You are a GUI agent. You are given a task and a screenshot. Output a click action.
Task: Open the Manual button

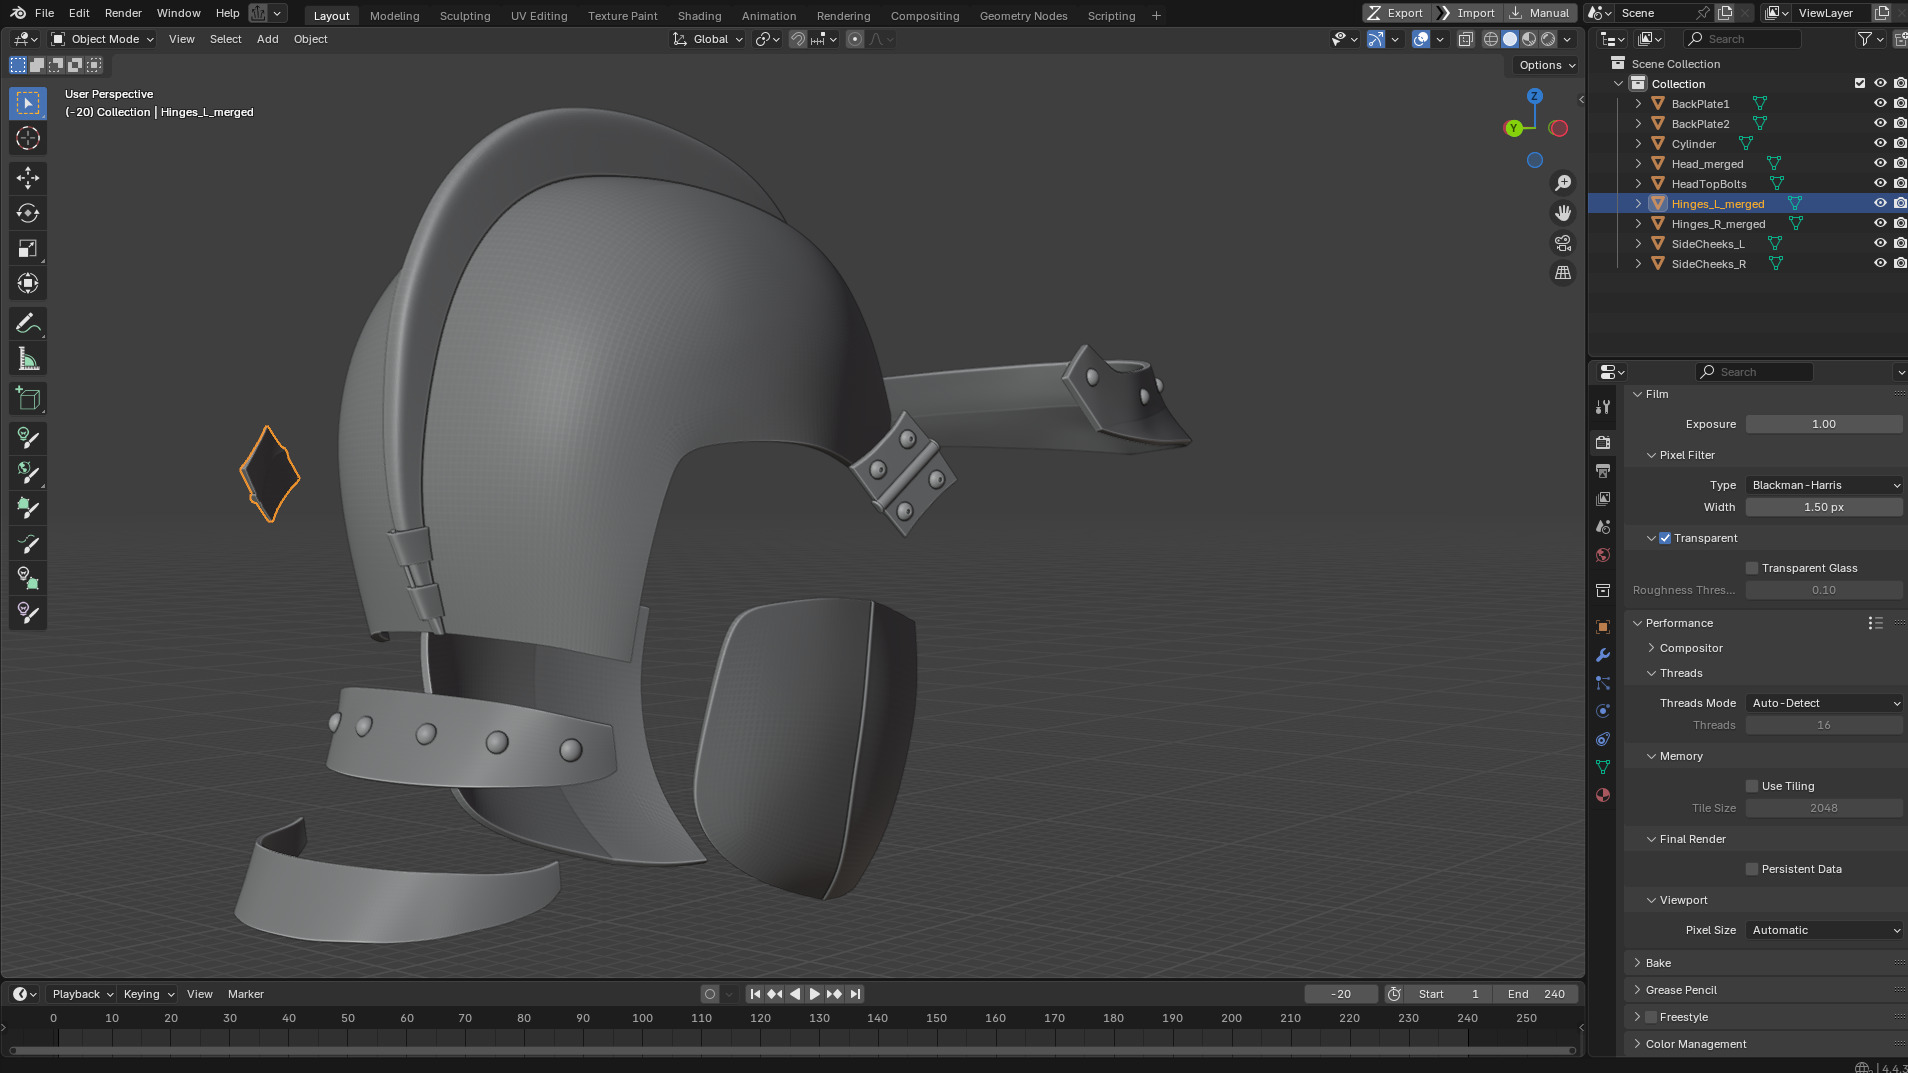pyautogui.click(x=1539, y=13)
